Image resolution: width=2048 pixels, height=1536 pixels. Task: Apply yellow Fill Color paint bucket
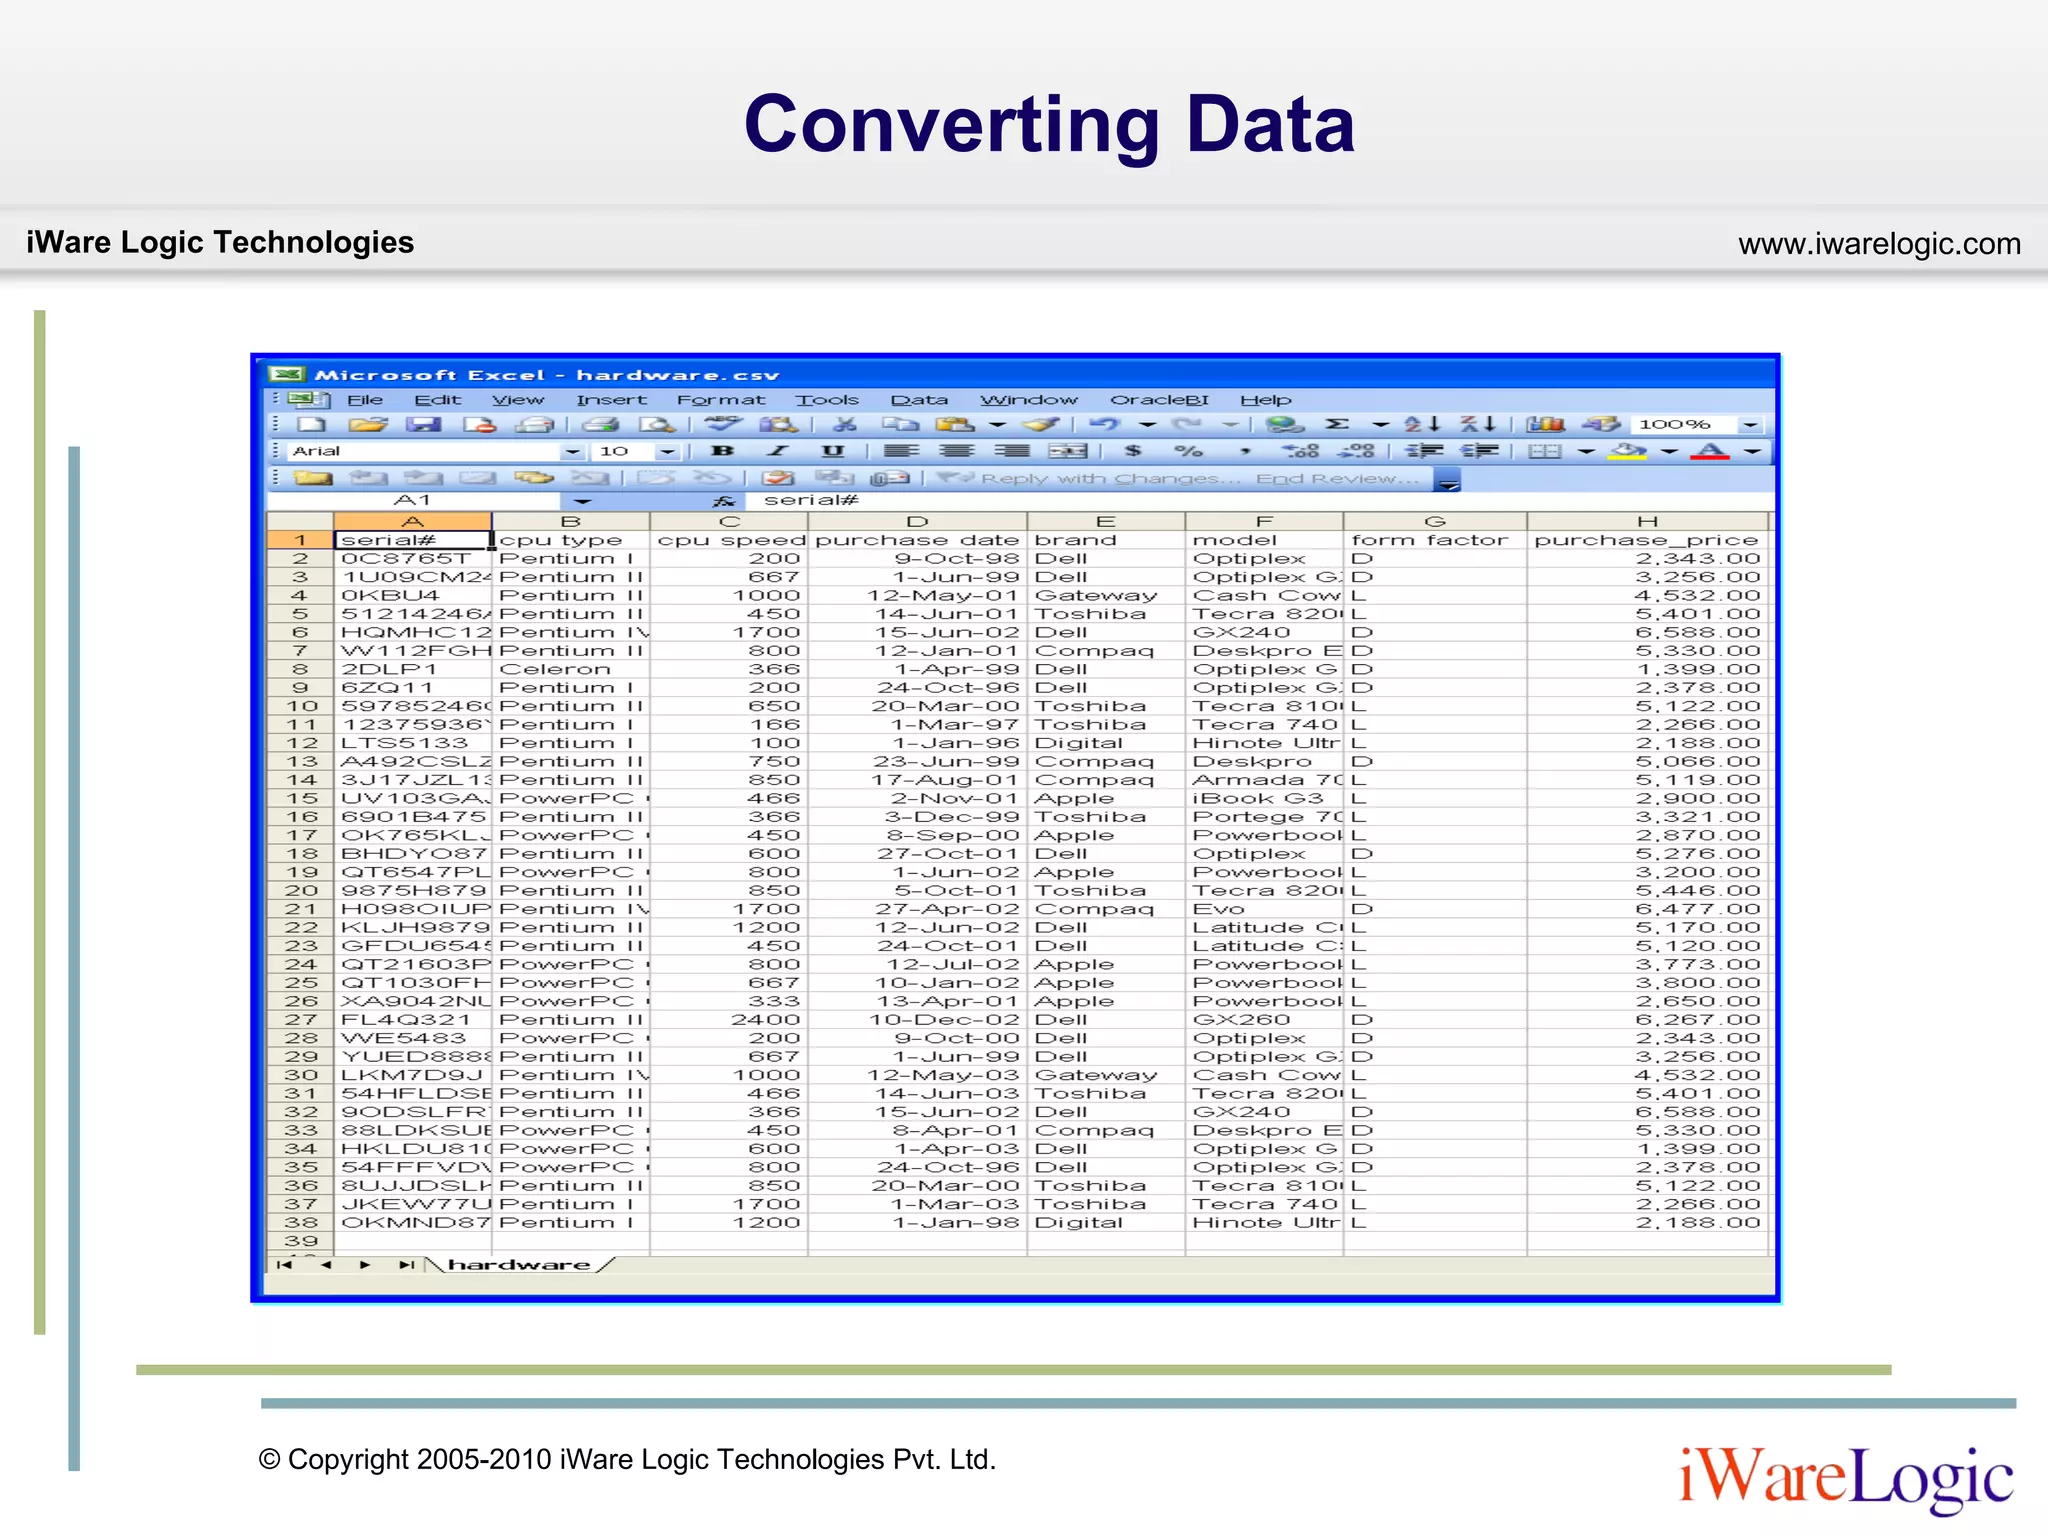1628,452
